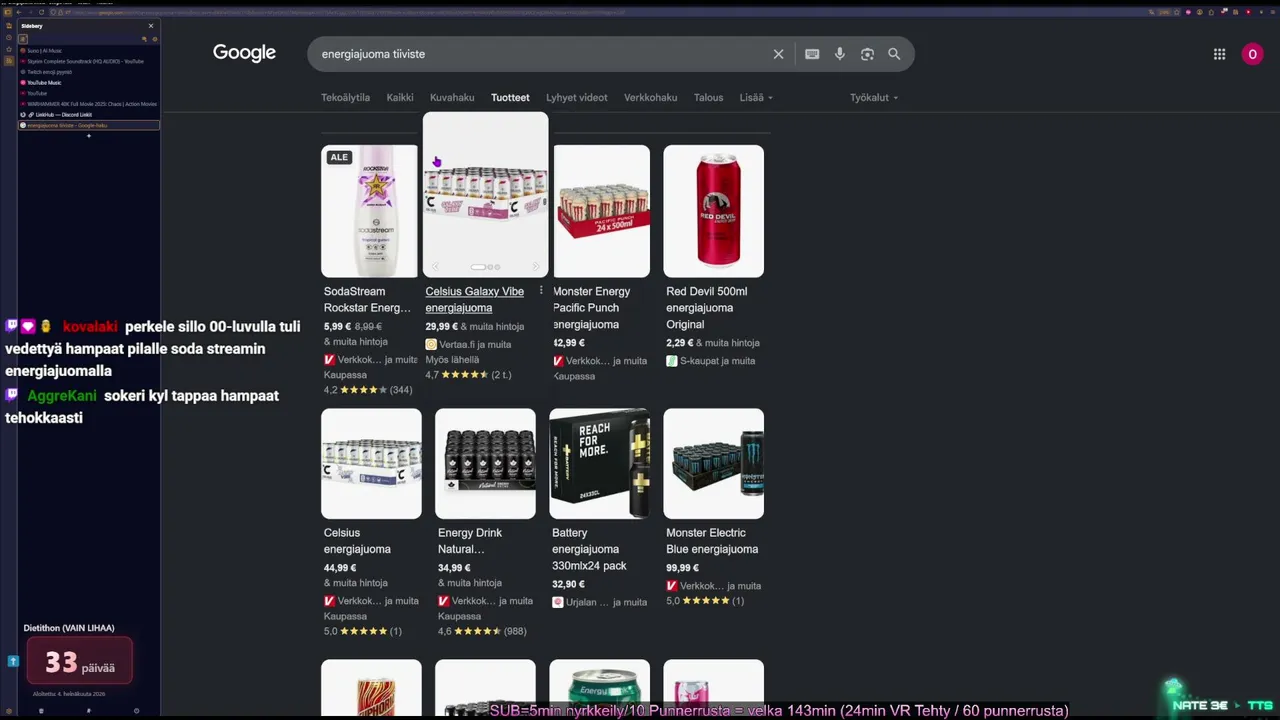Image resolution: width=1280 pixels, height=720 pixels.
Task: Show previous image of Celsius Galaxy Vibe
Action: pyautogui.click(x=435, y=267)
